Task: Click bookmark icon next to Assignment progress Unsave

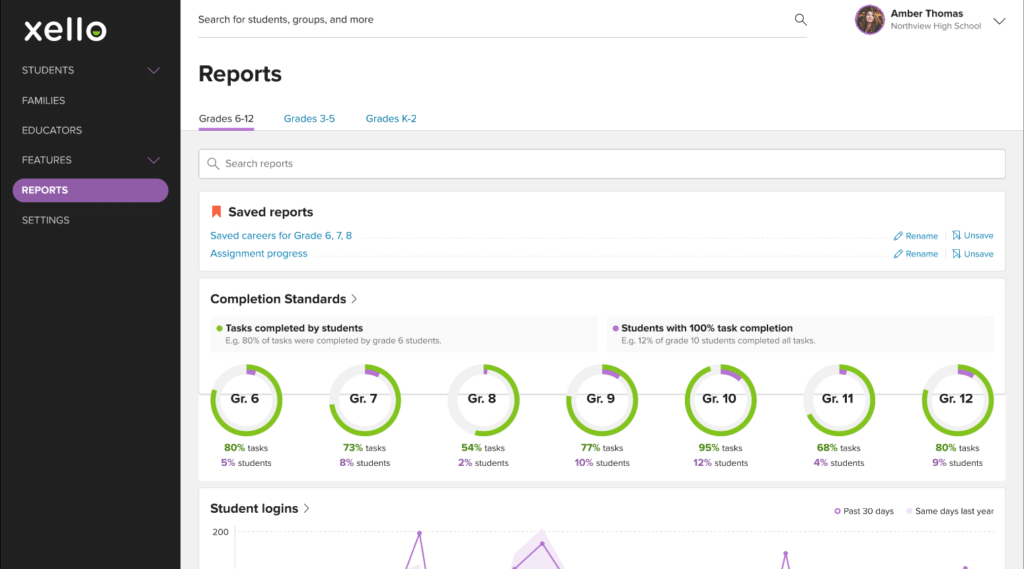Action: pyautogui.click(x=956, y=253)
